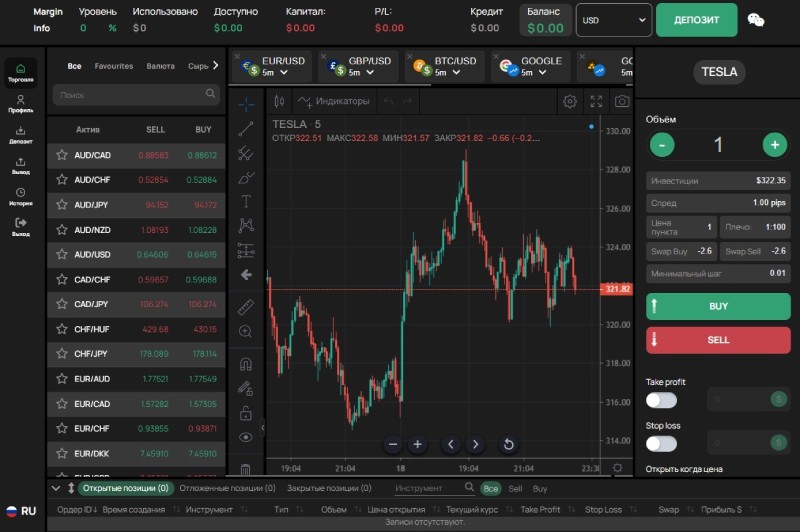Click the search magnifier in Поиск field
Image resolution: width=800 pixels, height=532 pixels.
click(x=210, y=94)
